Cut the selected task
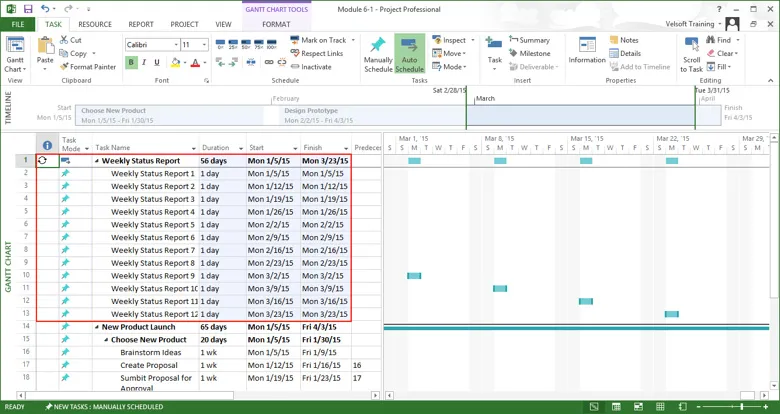This screenshot has width=780, height=414. pos(71,40)
